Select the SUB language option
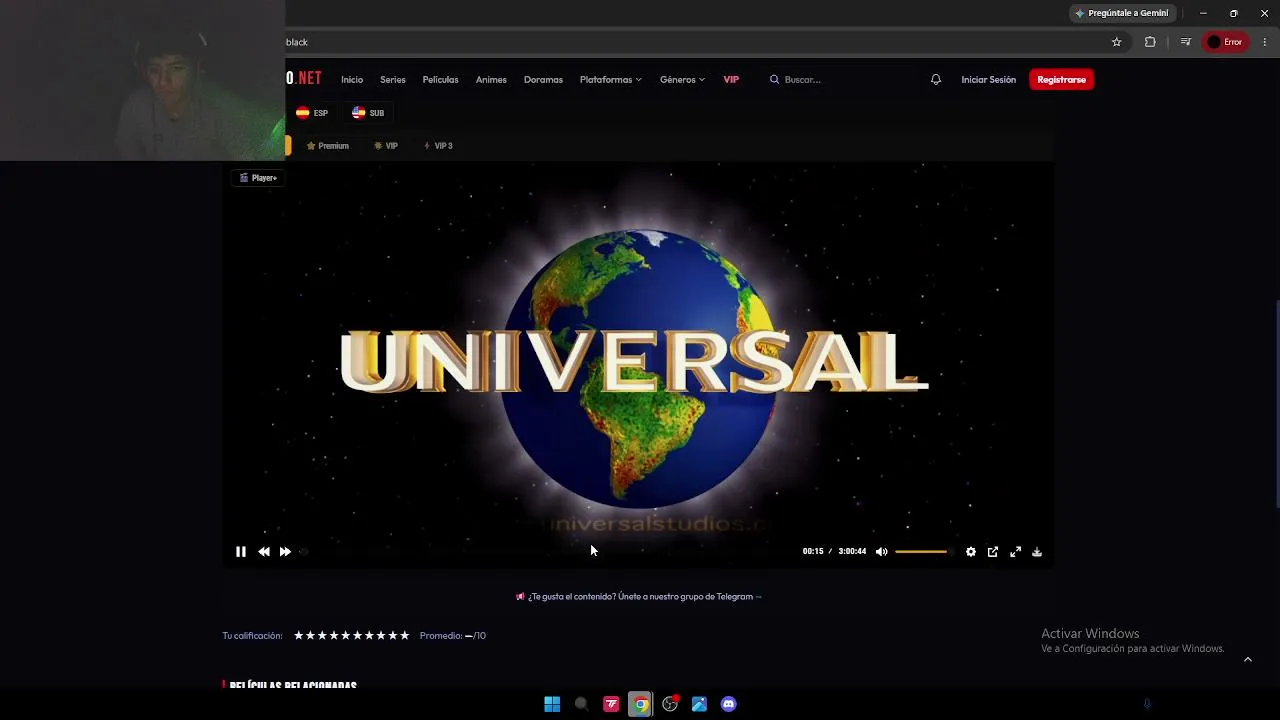 pos(368,113)
